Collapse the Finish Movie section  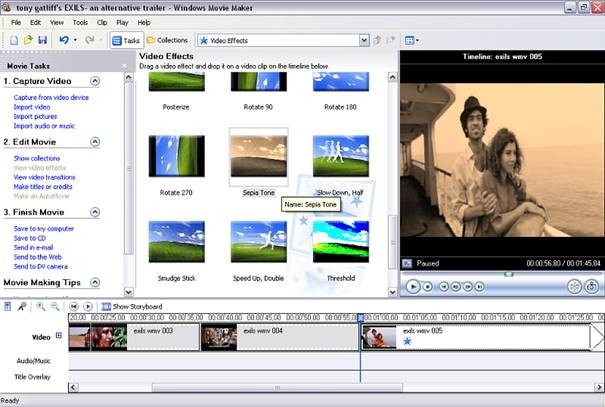[x=95, y=212]
